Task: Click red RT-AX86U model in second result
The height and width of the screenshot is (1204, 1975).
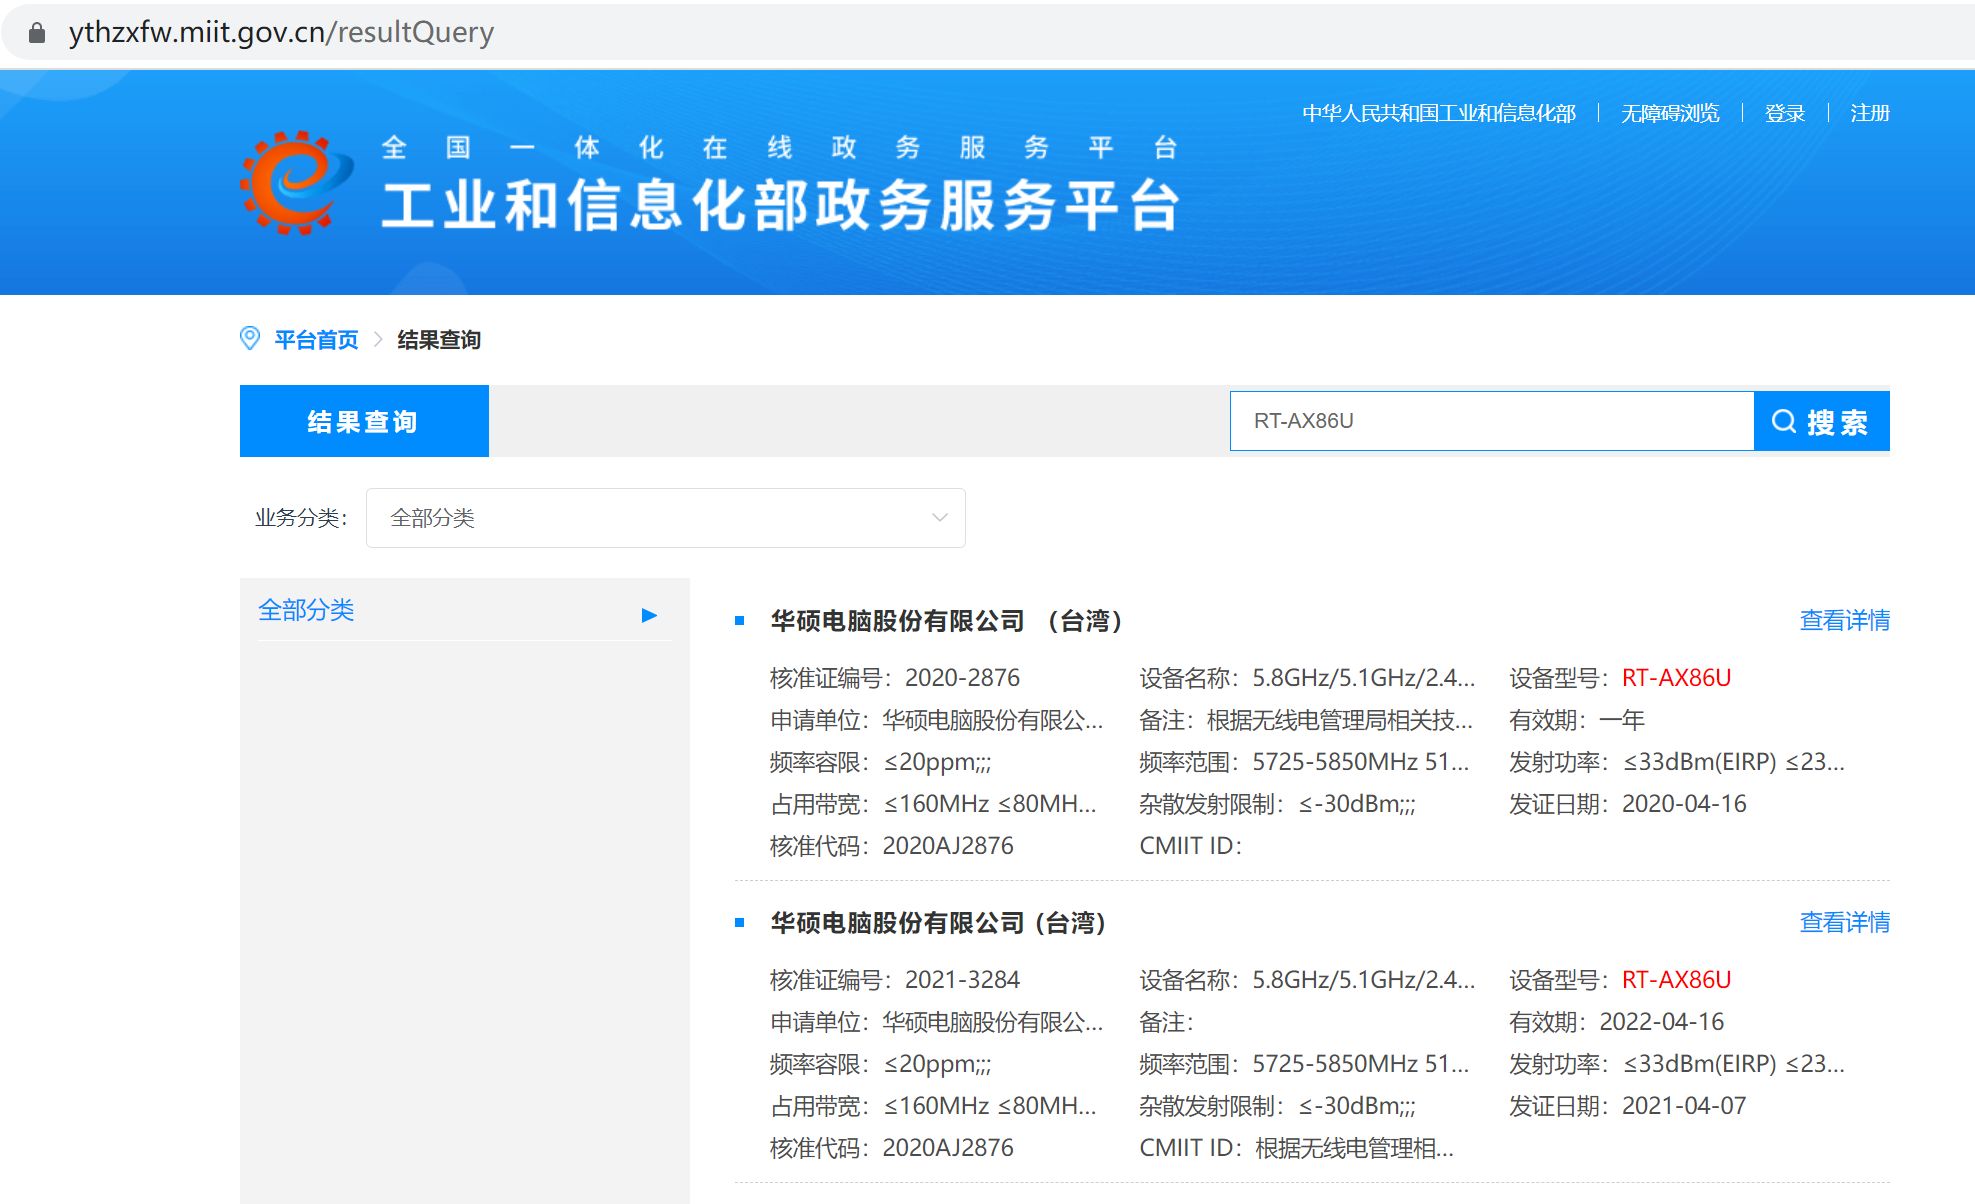Action: 1676,980
